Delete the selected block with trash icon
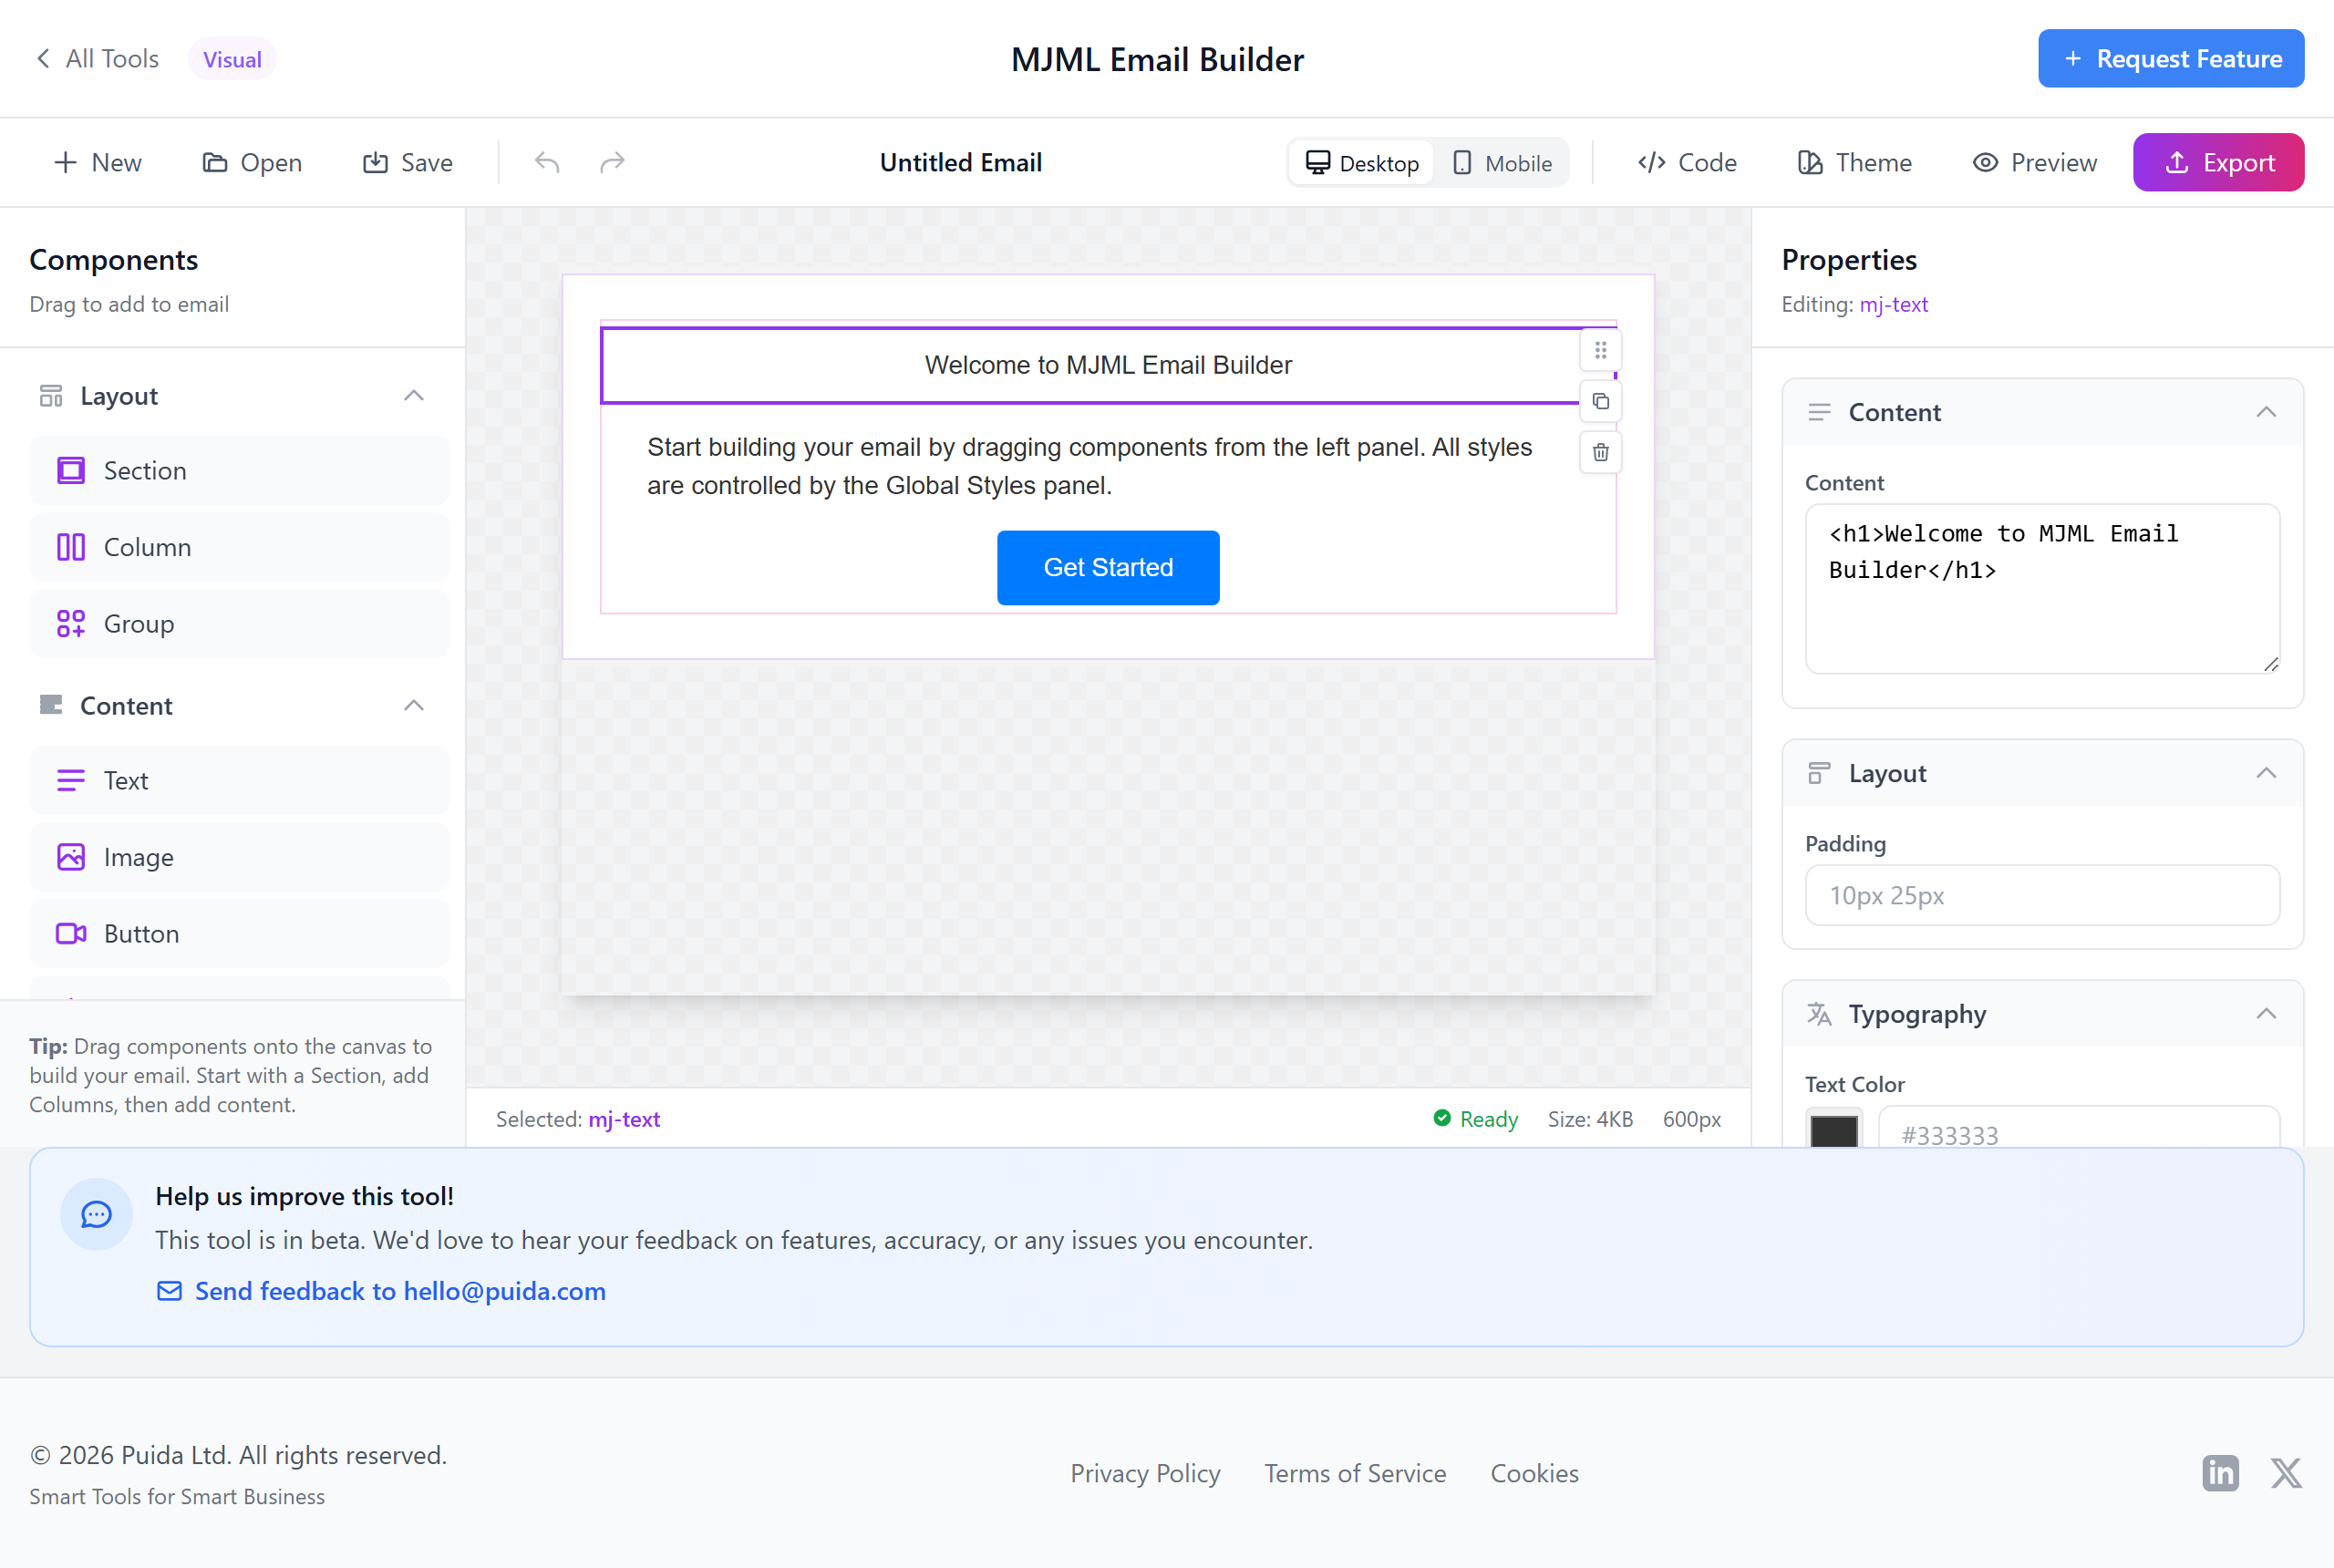This screenshot has width=2334, height=1568. (1600, 453)
